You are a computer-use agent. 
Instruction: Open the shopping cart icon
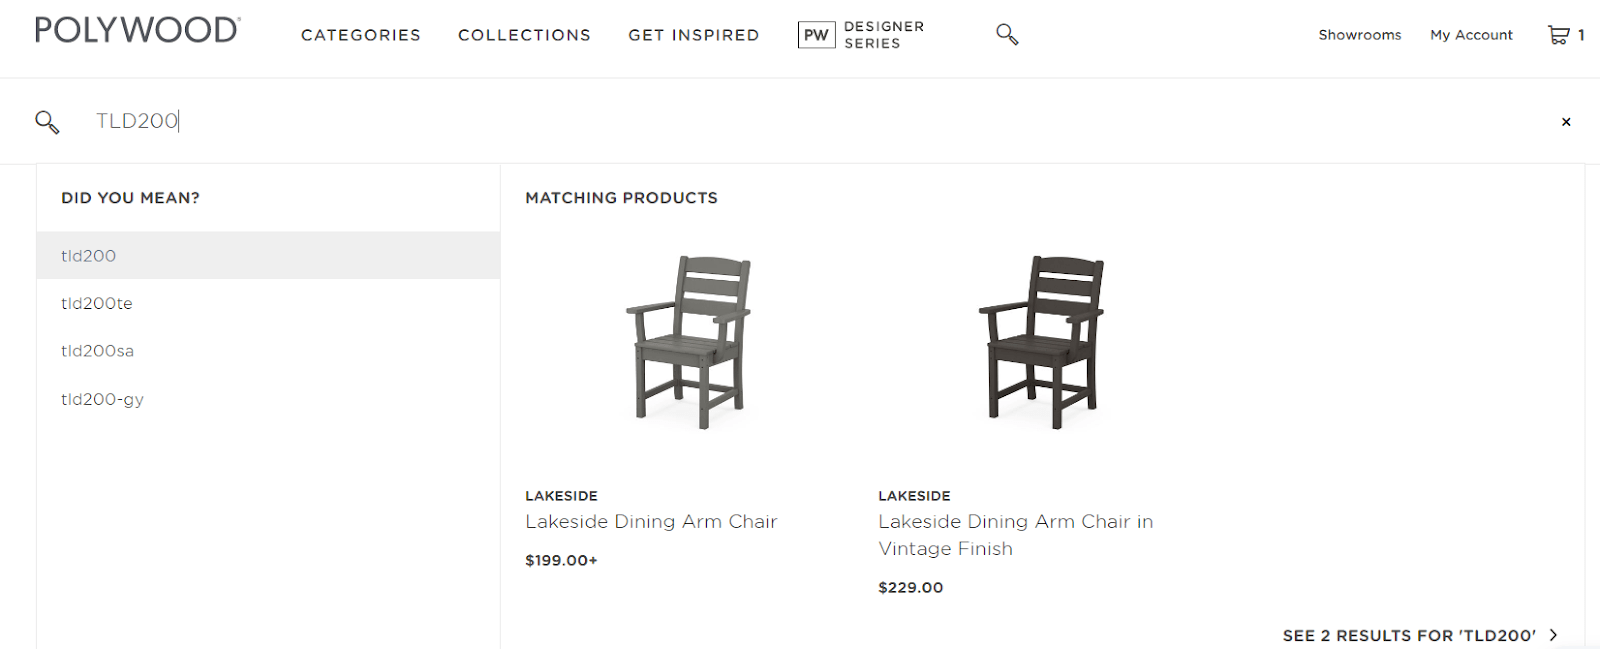click(x=1558, y=34)
